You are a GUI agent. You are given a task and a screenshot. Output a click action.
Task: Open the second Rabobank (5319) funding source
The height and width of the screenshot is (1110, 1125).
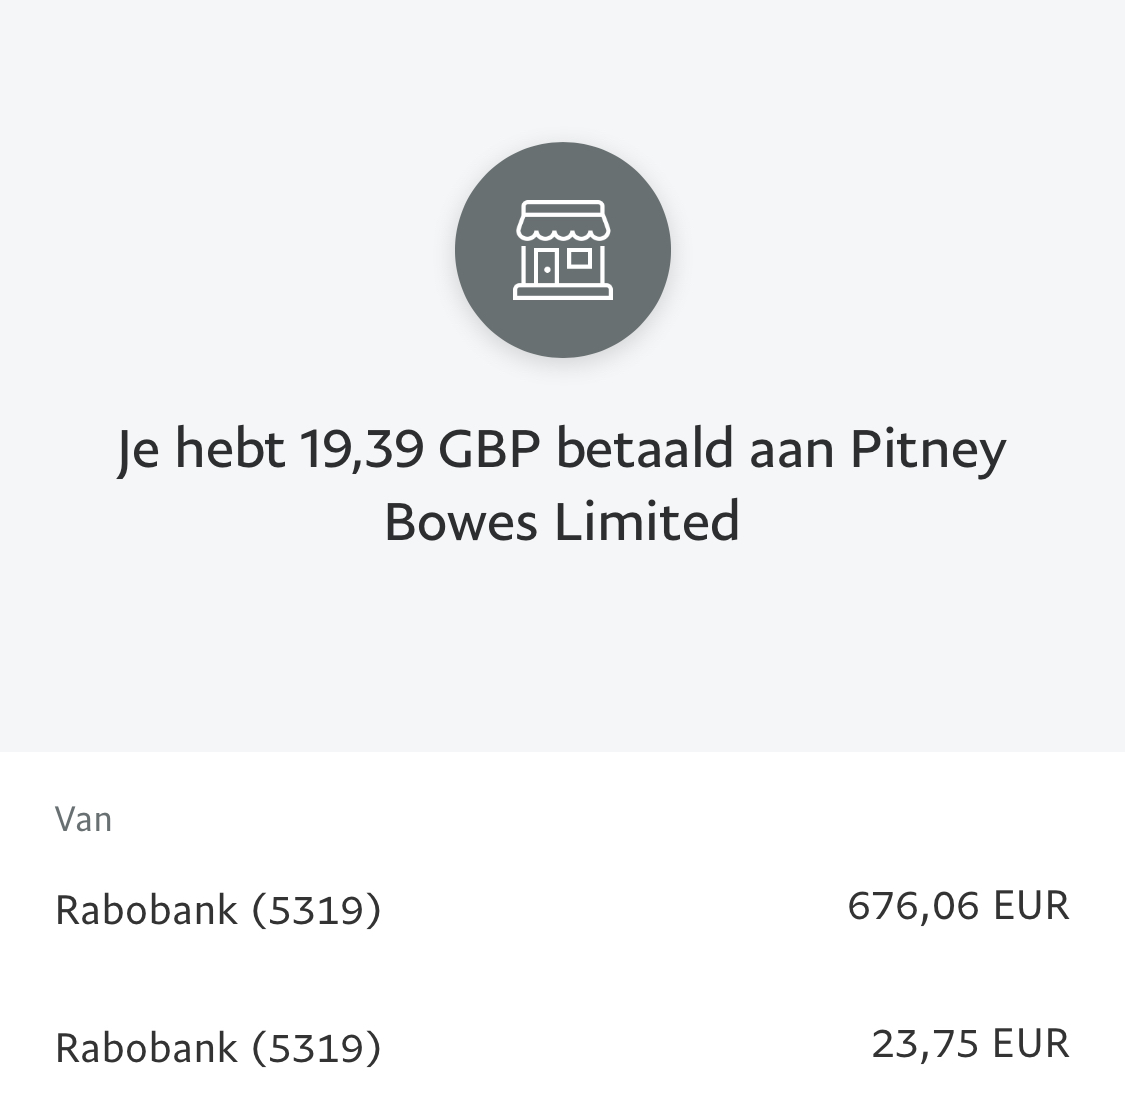pyautogui.click(x=562, y=1046)
